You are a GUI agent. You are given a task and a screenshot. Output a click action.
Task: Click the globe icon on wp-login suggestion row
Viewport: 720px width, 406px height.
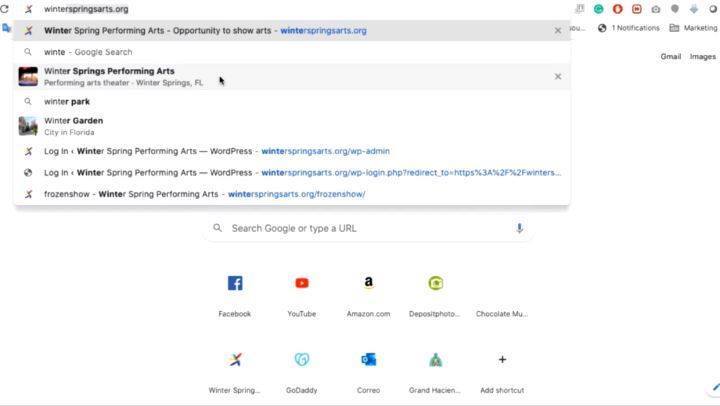pyautogui.click(x=28, y=173)
